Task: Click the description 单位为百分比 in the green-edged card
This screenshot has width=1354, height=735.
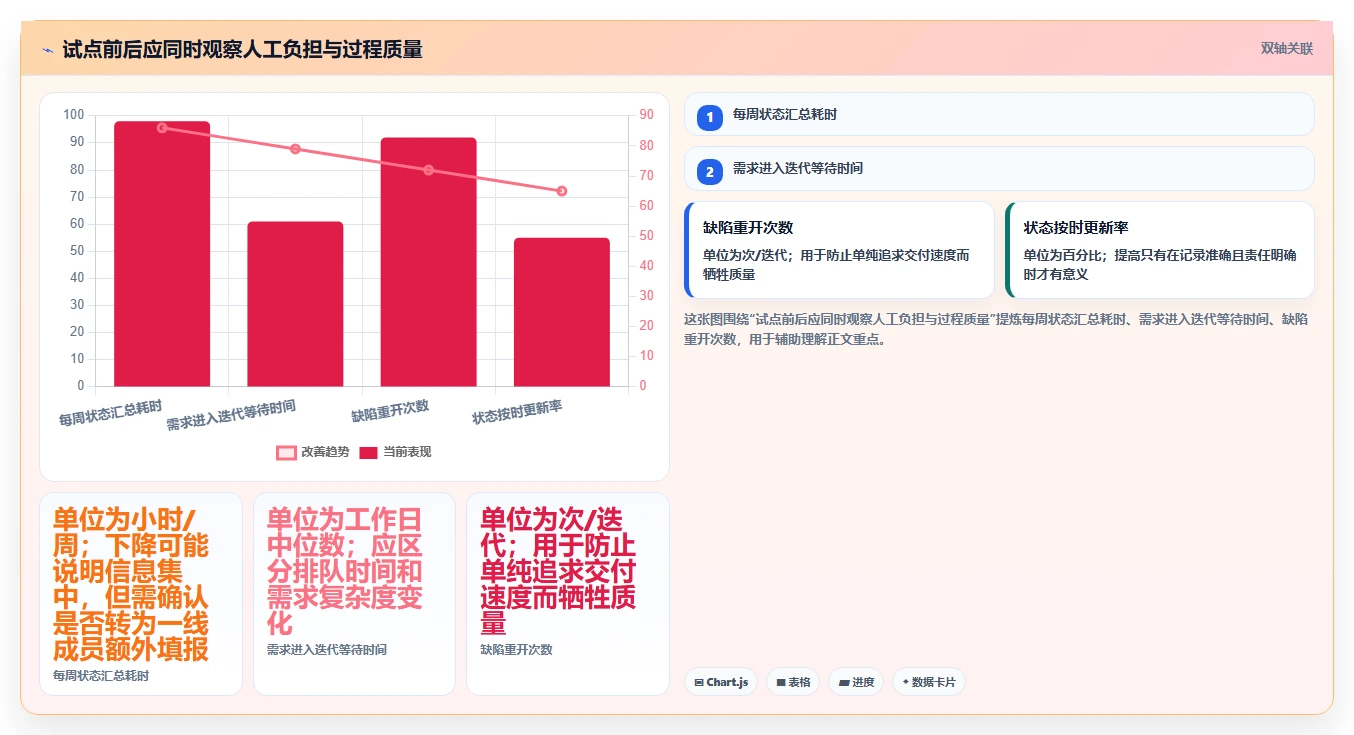Action: 1160,264
